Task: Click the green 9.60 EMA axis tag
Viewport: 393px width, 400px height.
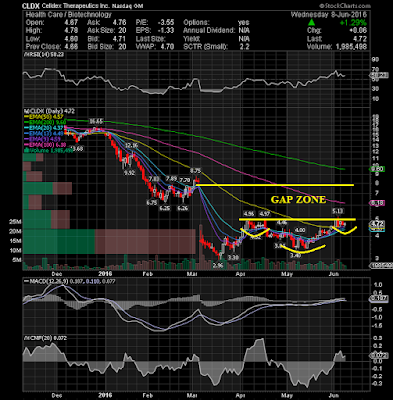Action: (377, 169)
